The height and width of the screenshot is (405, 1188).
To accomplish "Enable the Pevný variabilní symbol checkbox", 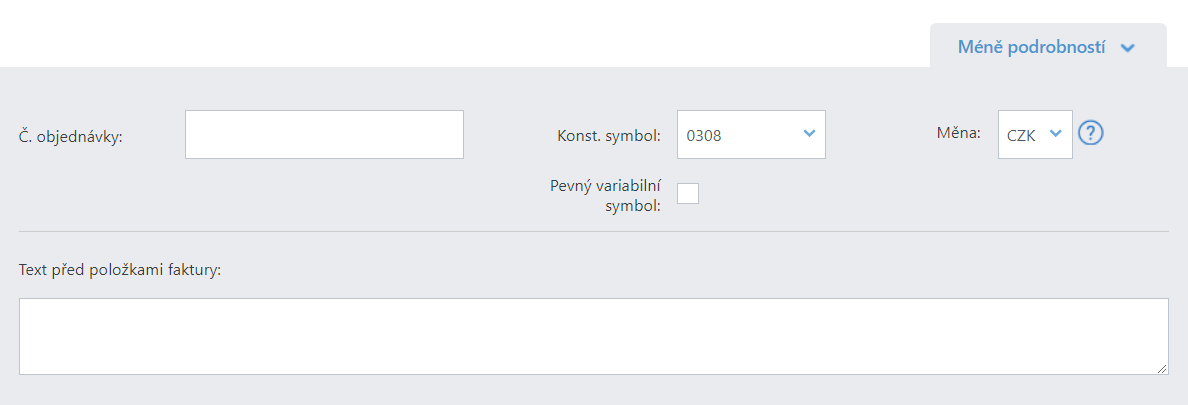I will [x=688, y=193].
